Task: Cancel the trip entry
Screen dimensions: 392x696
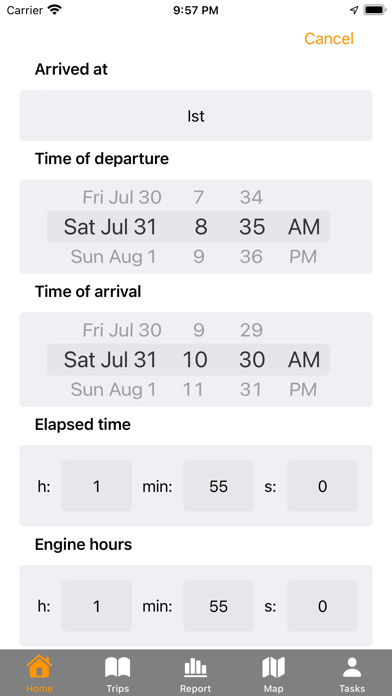Action: [329, 39]
